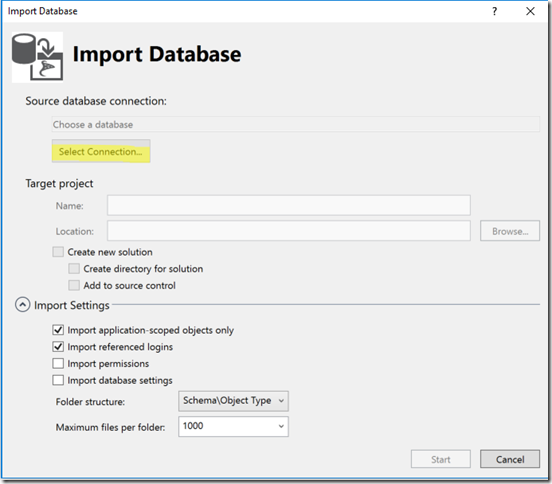Click the target project Name field
The image size is (552, 484).
point(289,205)
